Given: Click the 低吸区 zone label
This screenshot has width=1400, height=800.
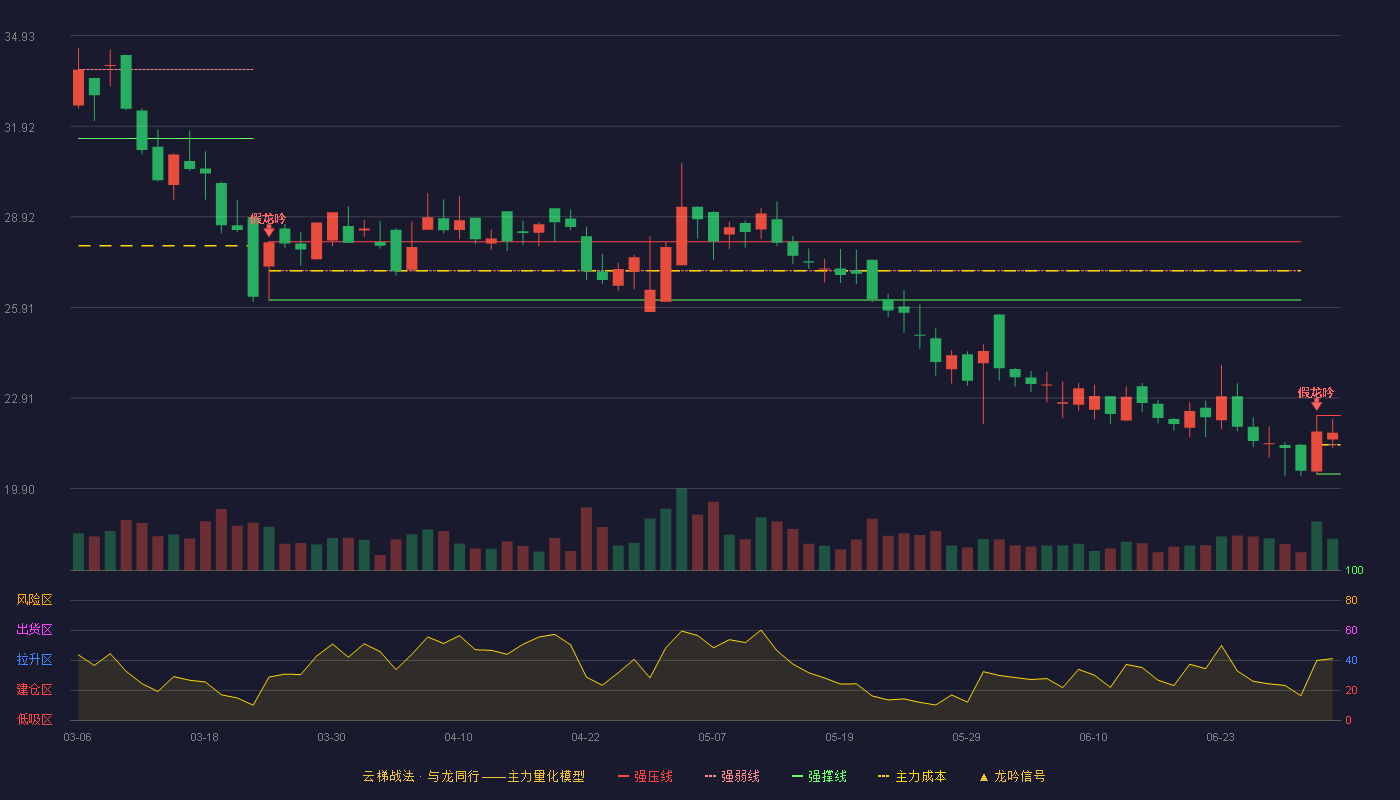Looking at the screenshot, I should click(x=34, y=719).
